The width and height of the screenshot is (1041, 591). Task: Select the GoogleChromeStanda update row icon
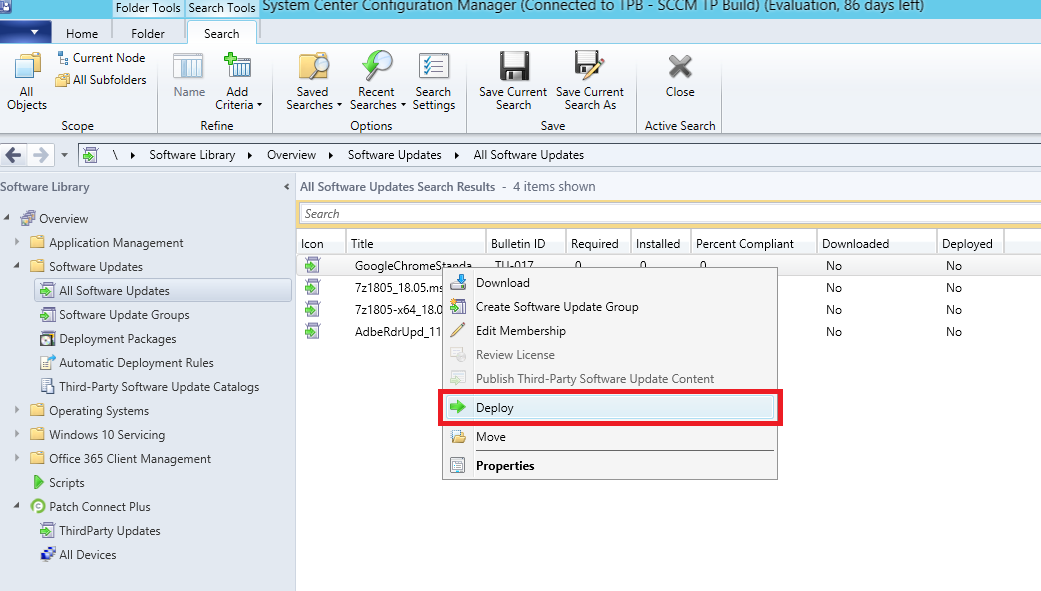tap(312, 266)
